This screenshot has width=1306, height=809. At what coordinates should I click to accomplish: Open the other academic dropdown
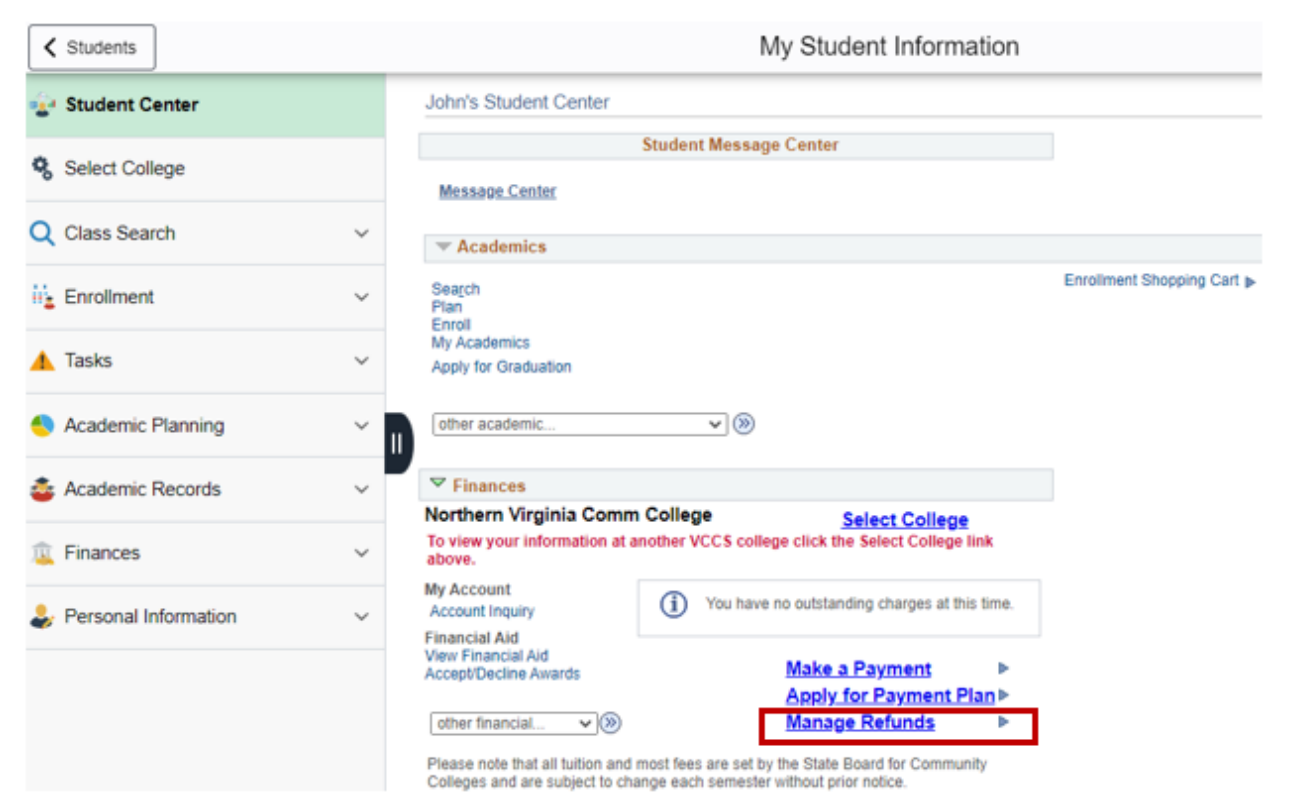(x=579, y=424)
